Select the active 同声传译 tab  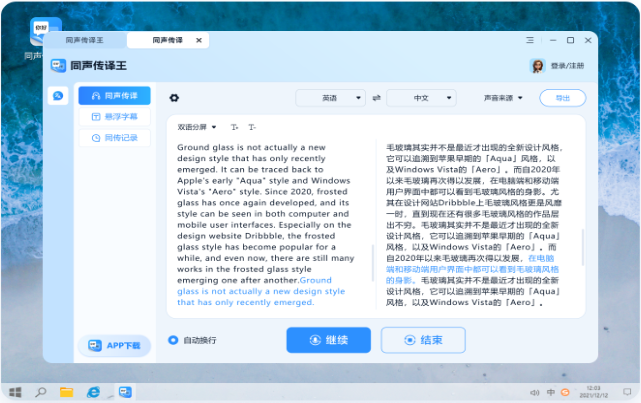[x=167, y=40]
